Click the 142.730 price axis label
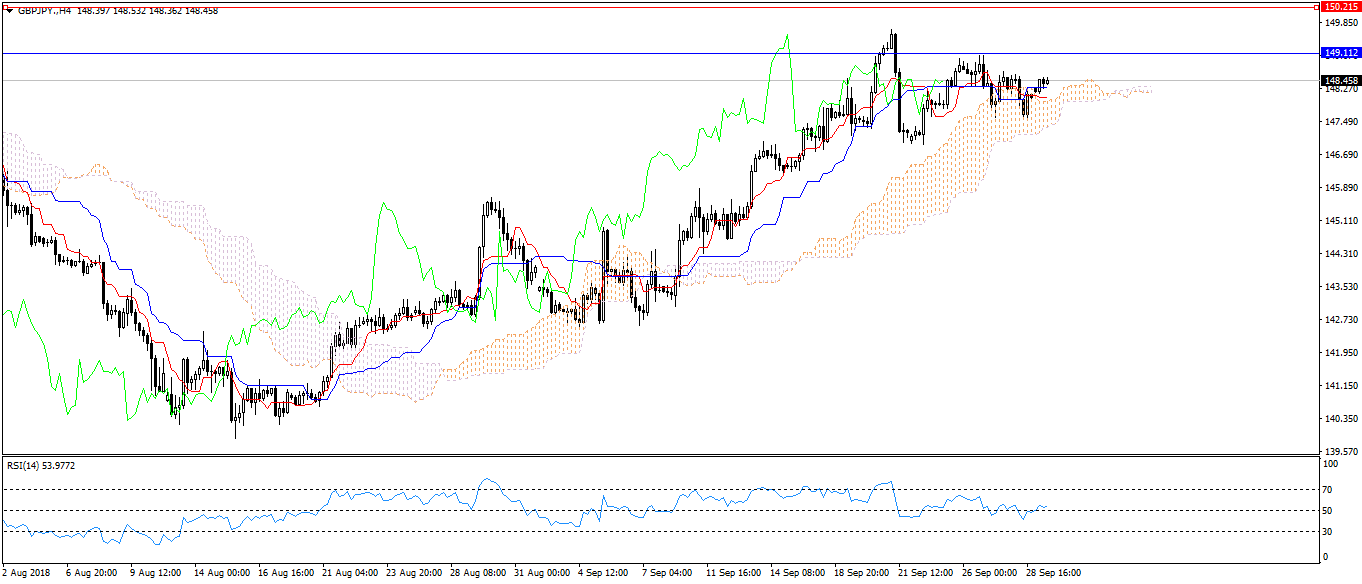 pyautogui.click(x=1340, y=320)
